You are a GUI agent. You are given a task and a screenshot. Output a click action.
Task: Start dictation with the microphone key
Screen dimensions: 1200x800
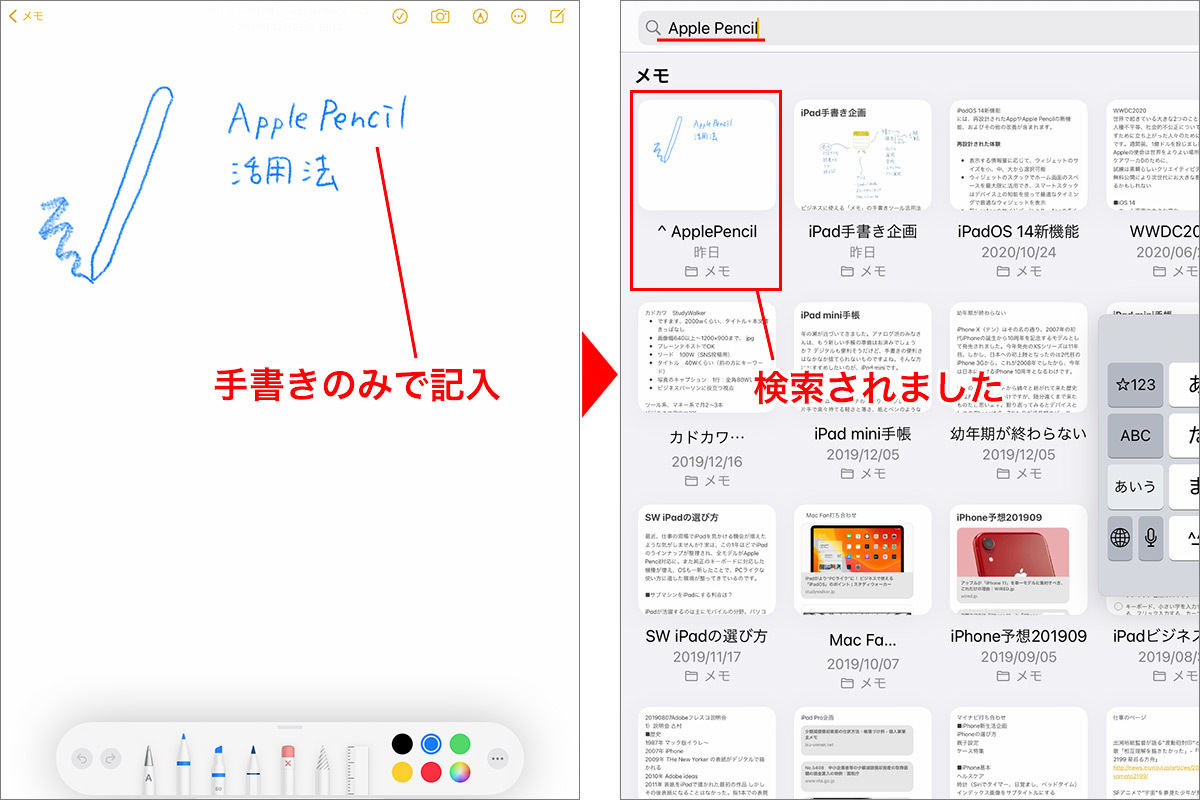[x=1151, y=538]
